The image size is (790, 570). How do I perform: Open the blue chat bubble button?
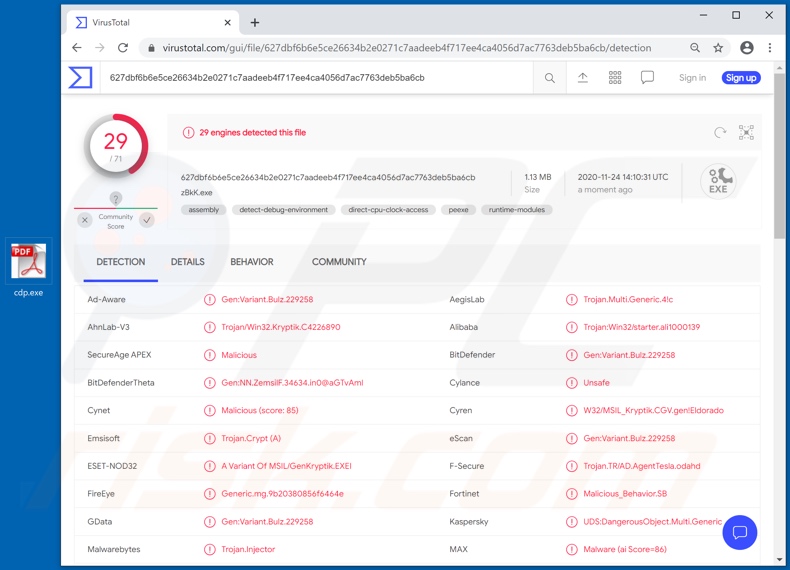click(x=740, y=532)
